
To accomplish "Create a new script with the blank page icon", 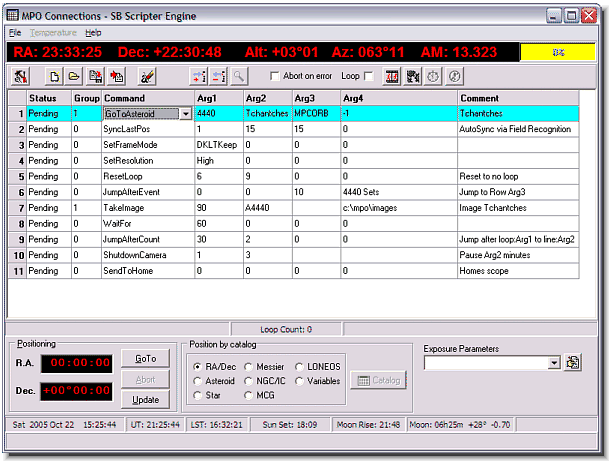I will tap(54, 76).
